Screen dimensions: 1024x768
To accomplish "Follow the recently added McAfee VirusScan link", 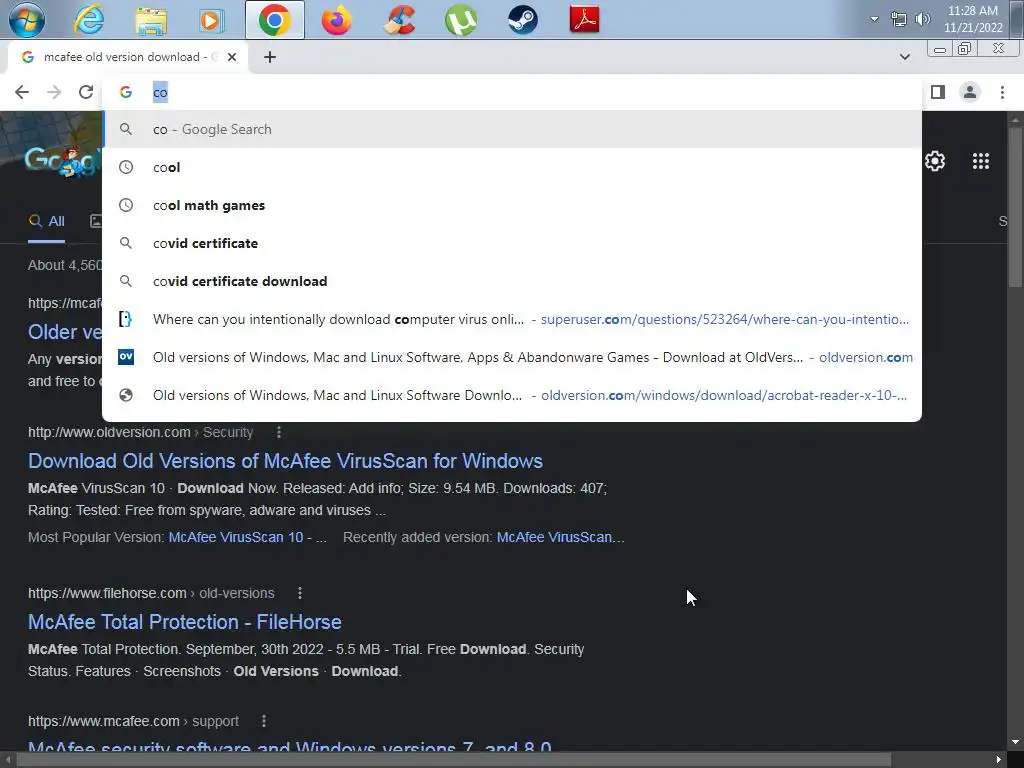I will [x=560, y=537].
